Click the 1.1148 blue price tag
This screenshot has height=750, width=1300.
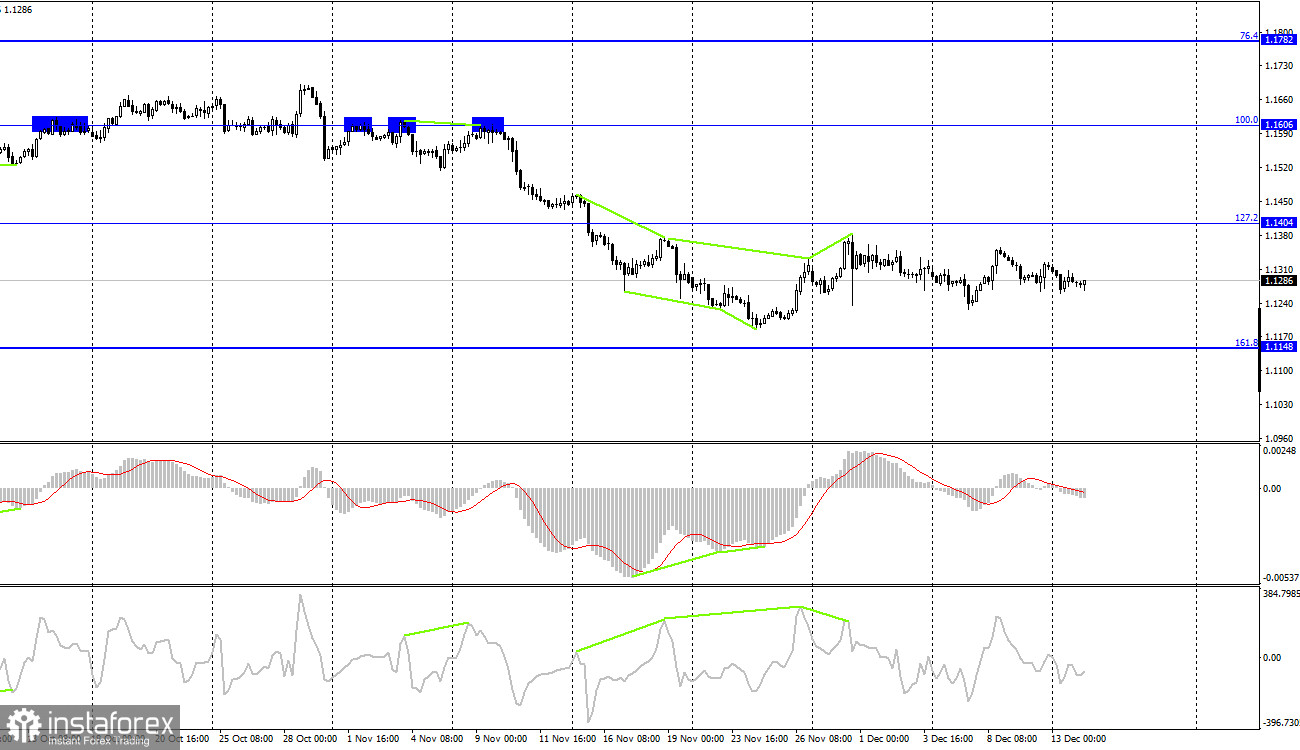click(1280, 346)
